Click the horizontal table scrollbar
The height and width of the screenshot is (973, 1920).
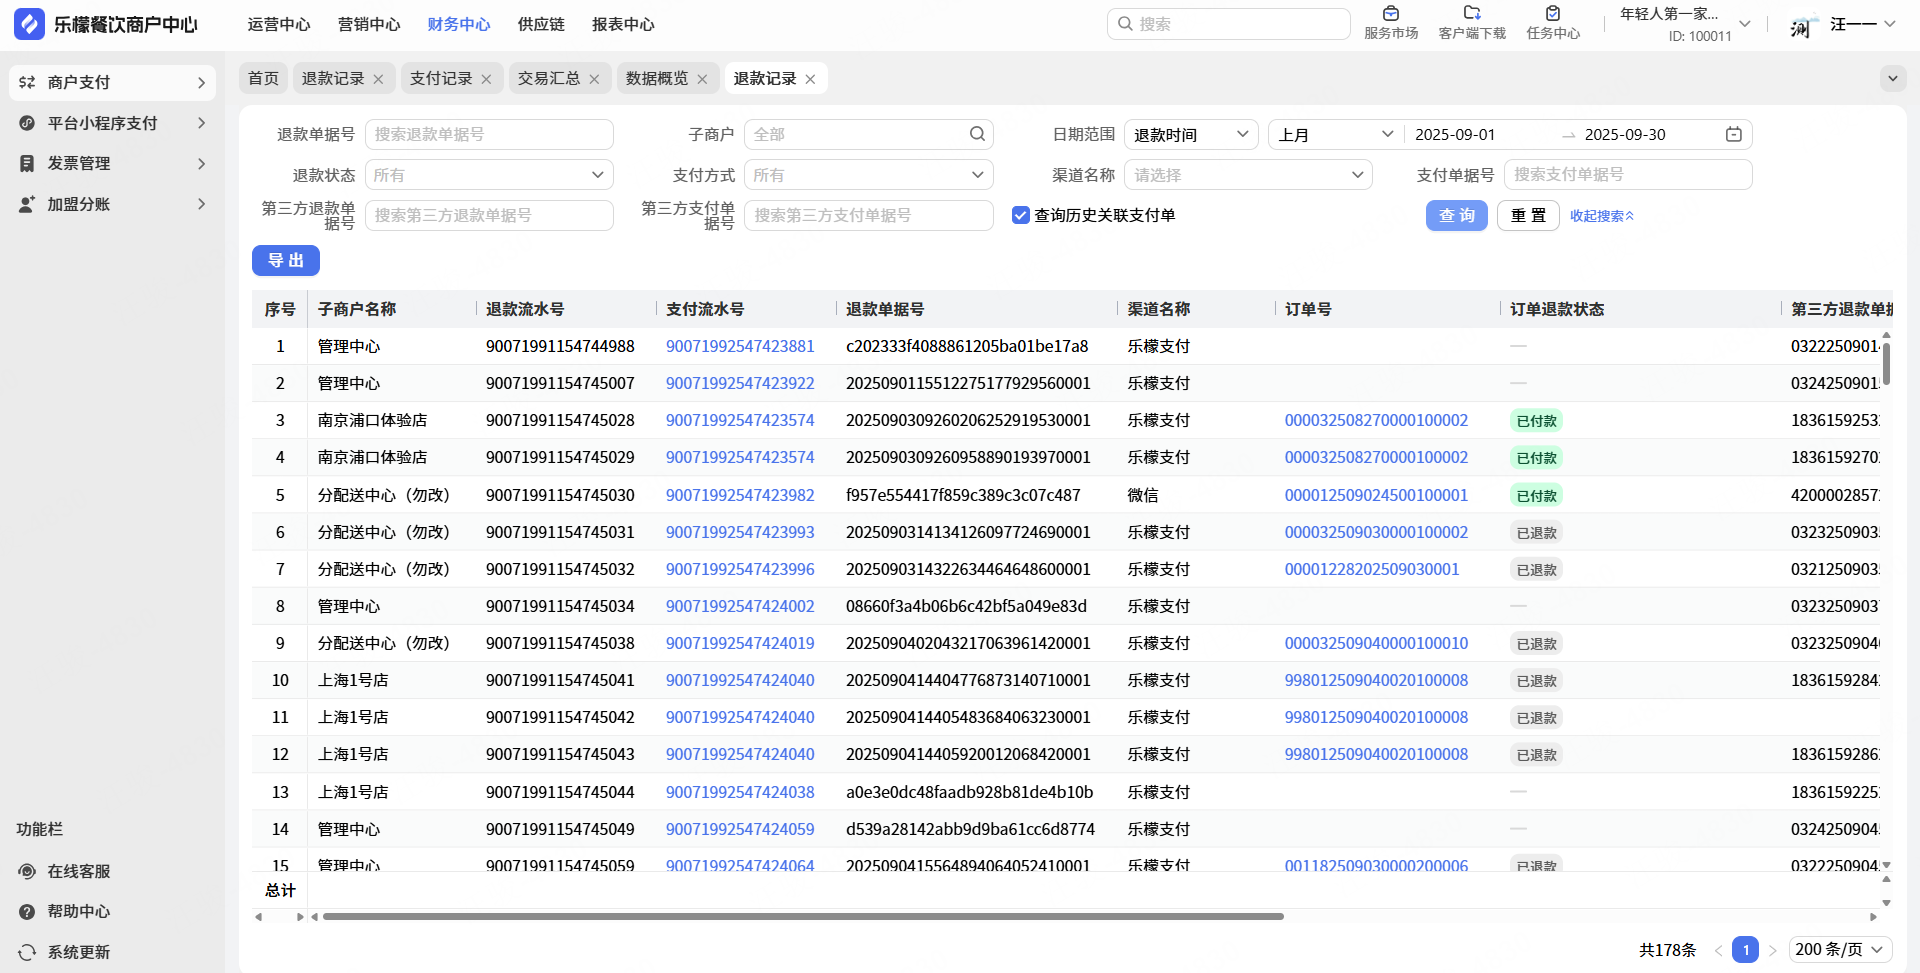pyautogui.click(x=802, y=916)
